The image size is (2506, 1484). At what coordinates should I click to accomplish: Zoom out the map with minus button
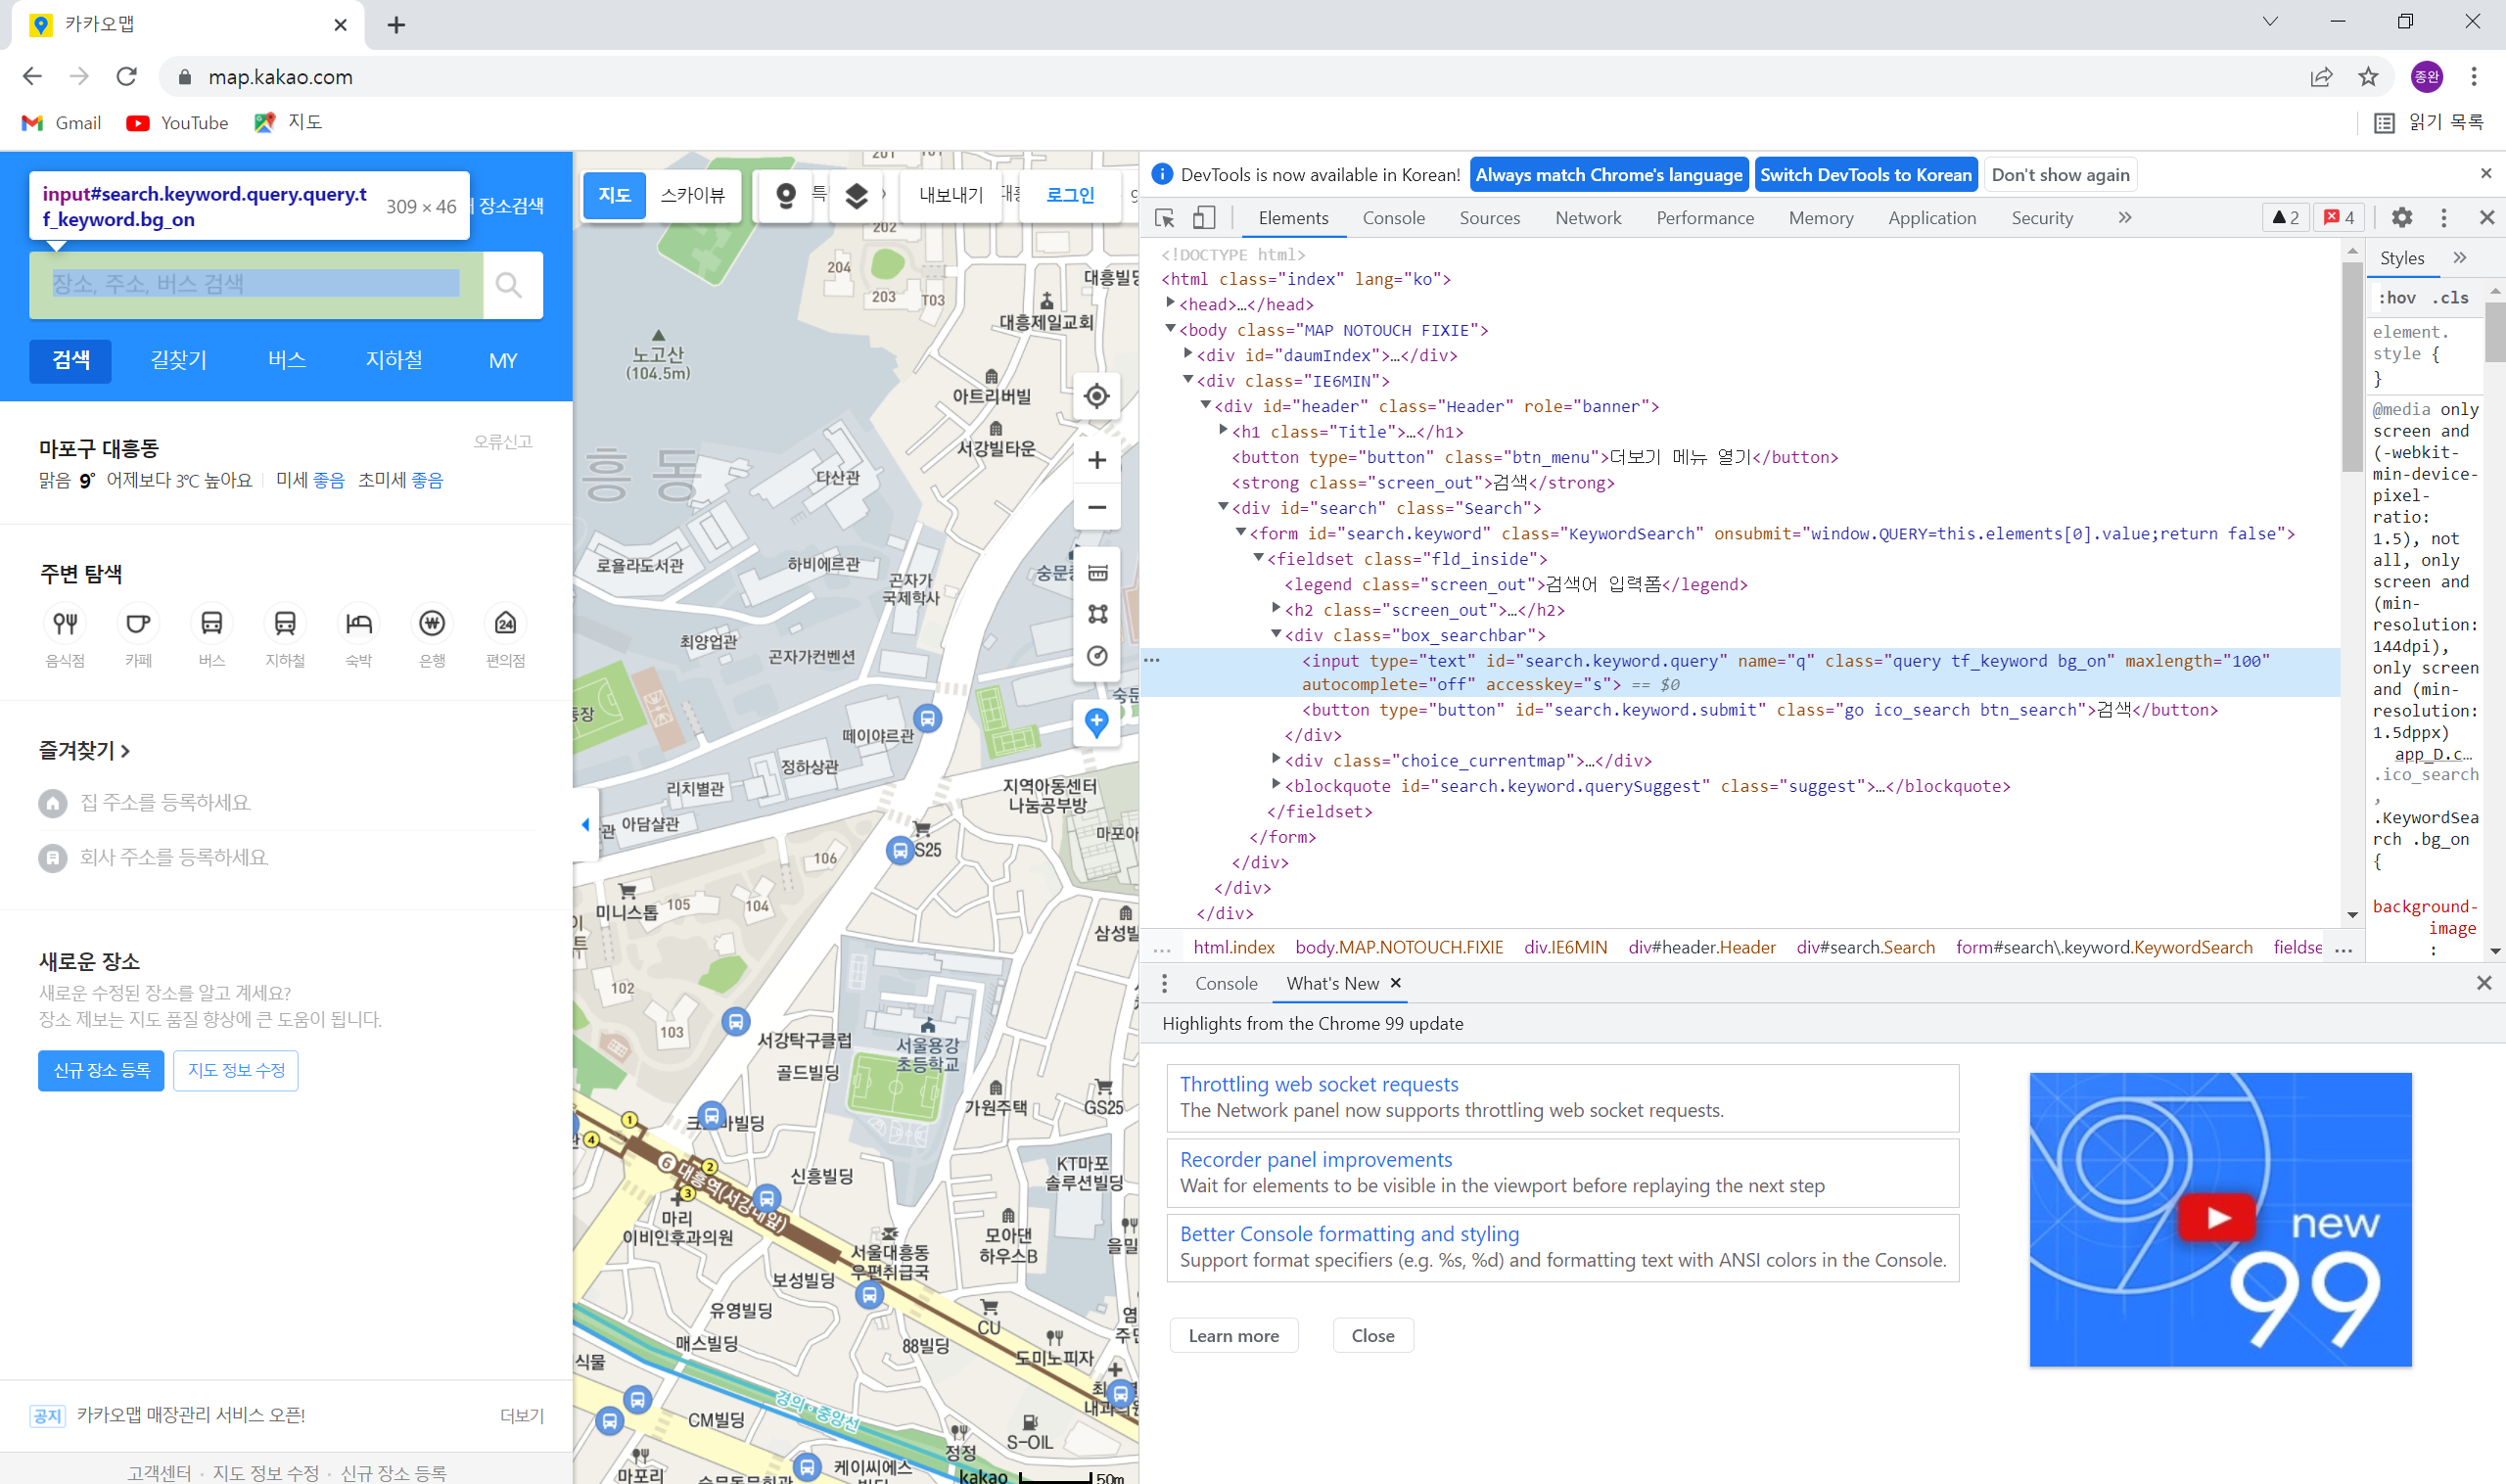coord(1096,508)
